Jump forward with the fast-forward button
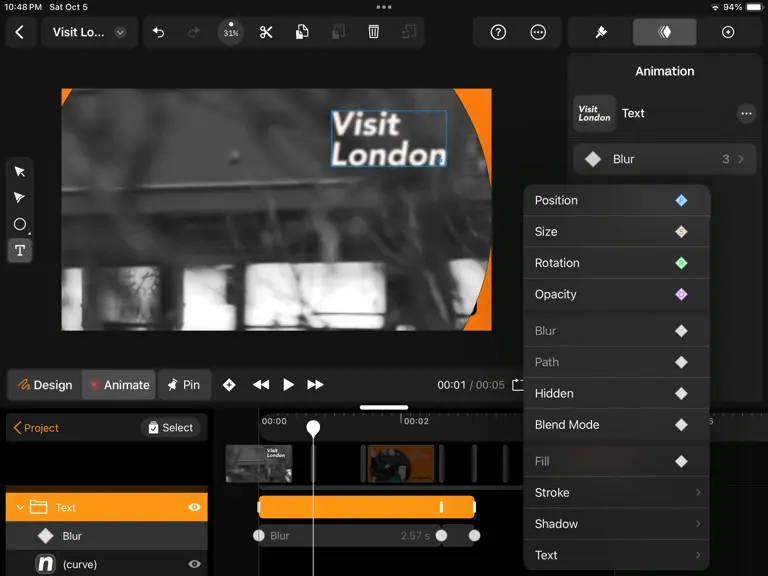This screenshot has width=768, height=576. click(315, 385)
